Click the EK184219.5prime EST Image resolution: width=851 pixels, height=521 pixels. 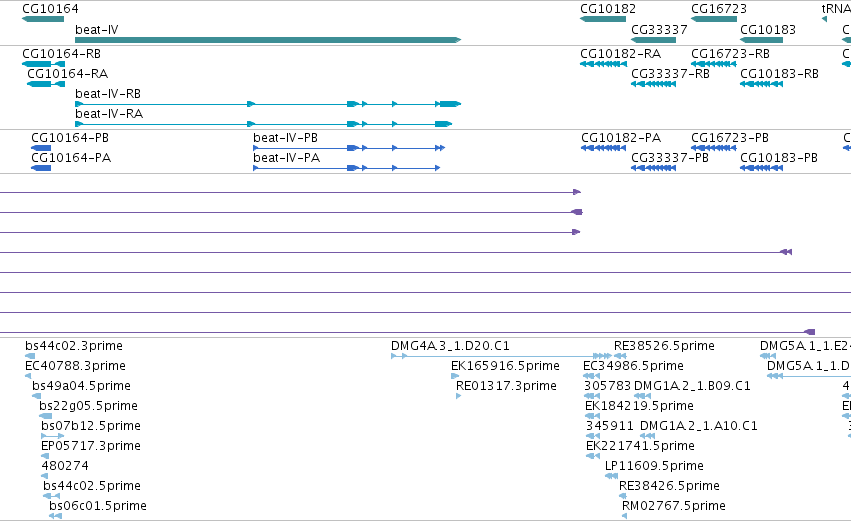coord(593,416)
